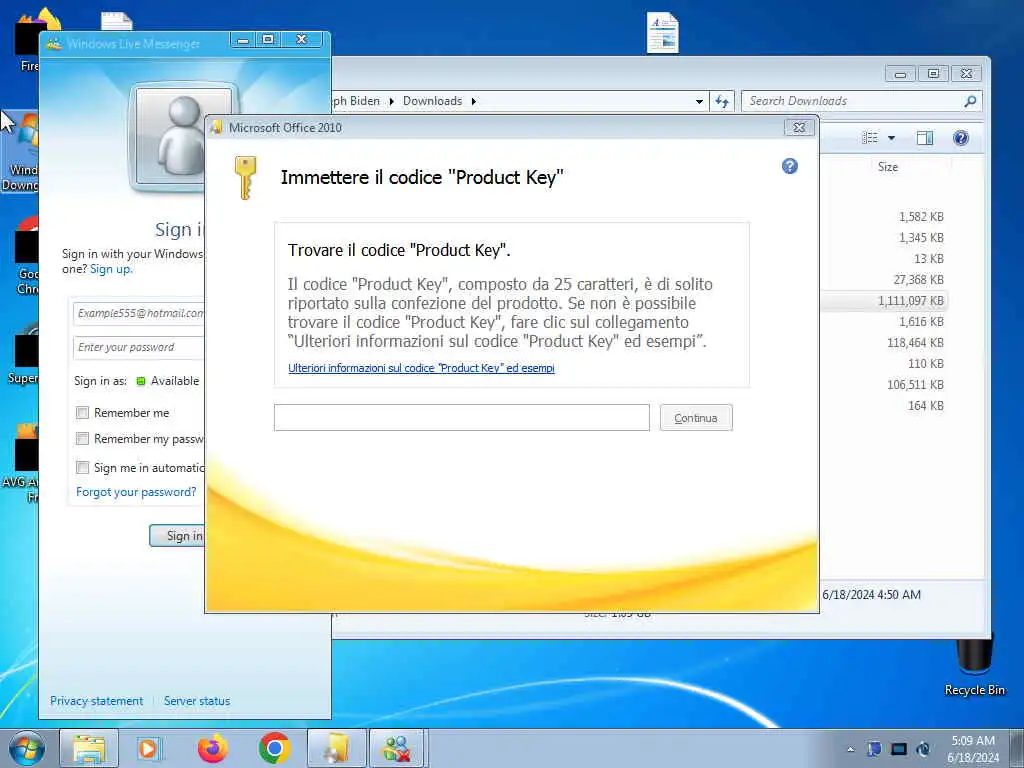This screenshot has height=768, width=1024.
Task: Minimize the Windows Live Messenger window
Action: click(243, 40)
